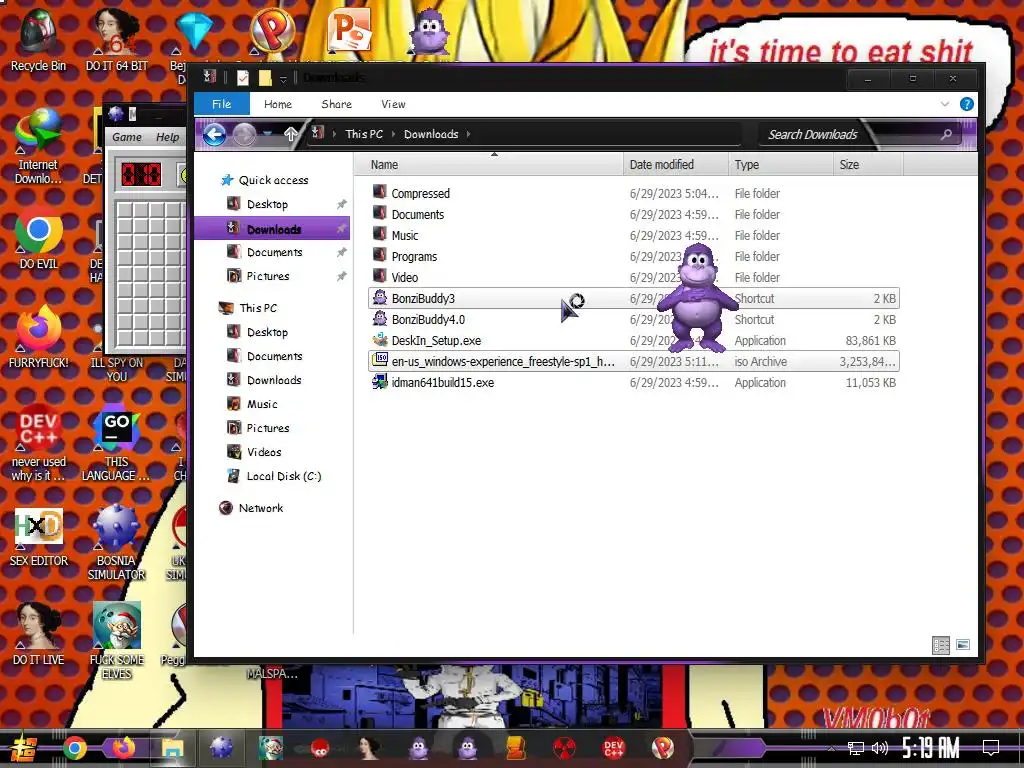Image resolution: width=1024 pixels, height=768 pixels.
Task: Select the idman641build15.exe icon
Action: tap(380, 381)
